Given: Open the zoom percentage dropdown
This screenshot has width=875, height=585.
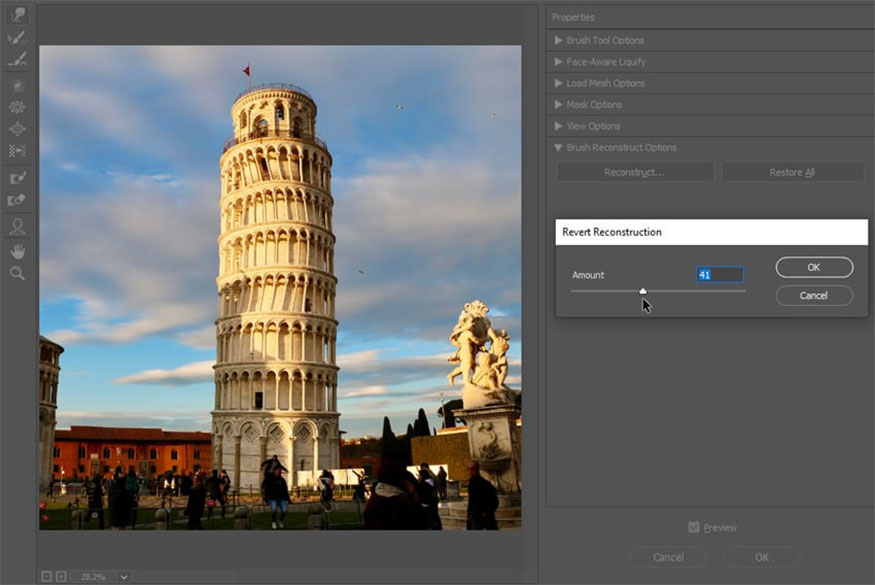Looking at the screenshot, I should [x=122, y=576].
